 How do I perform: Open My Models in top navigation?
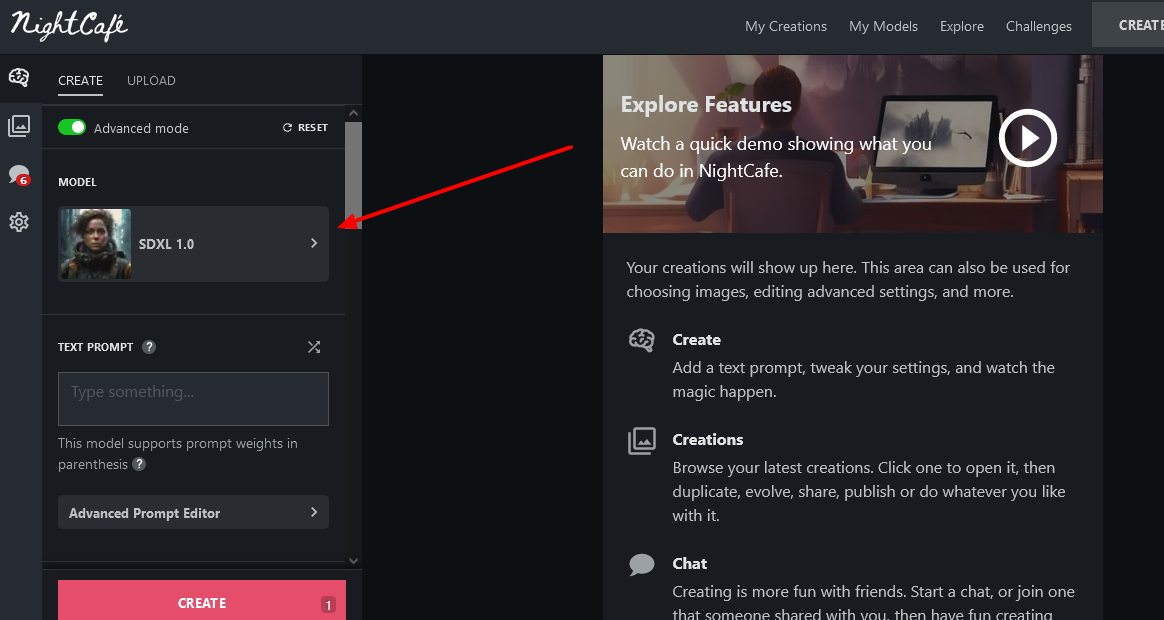tap(883, 26)
